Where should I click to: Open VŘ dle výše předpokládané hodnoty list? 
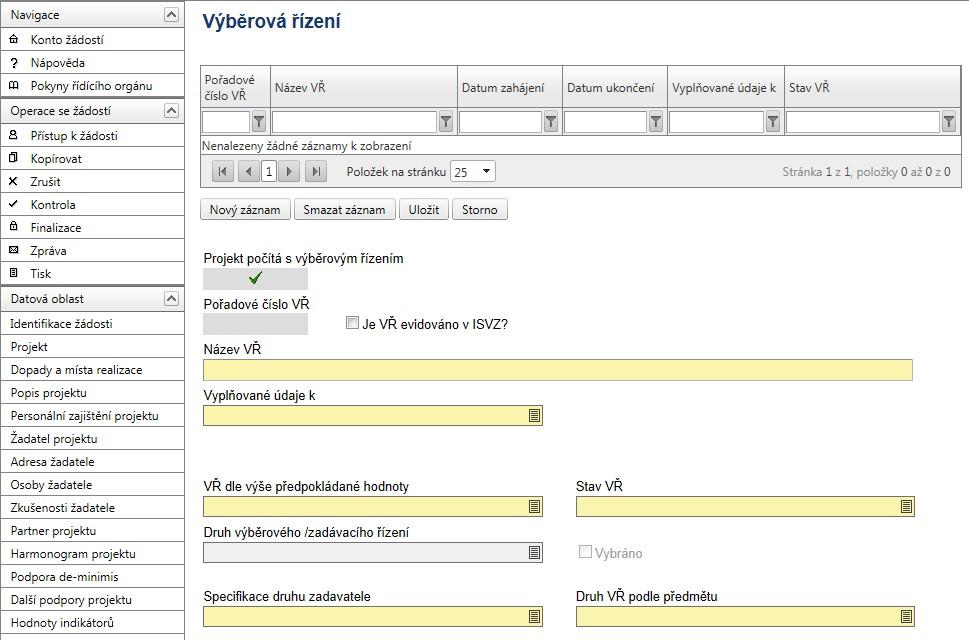coord(535,507)
